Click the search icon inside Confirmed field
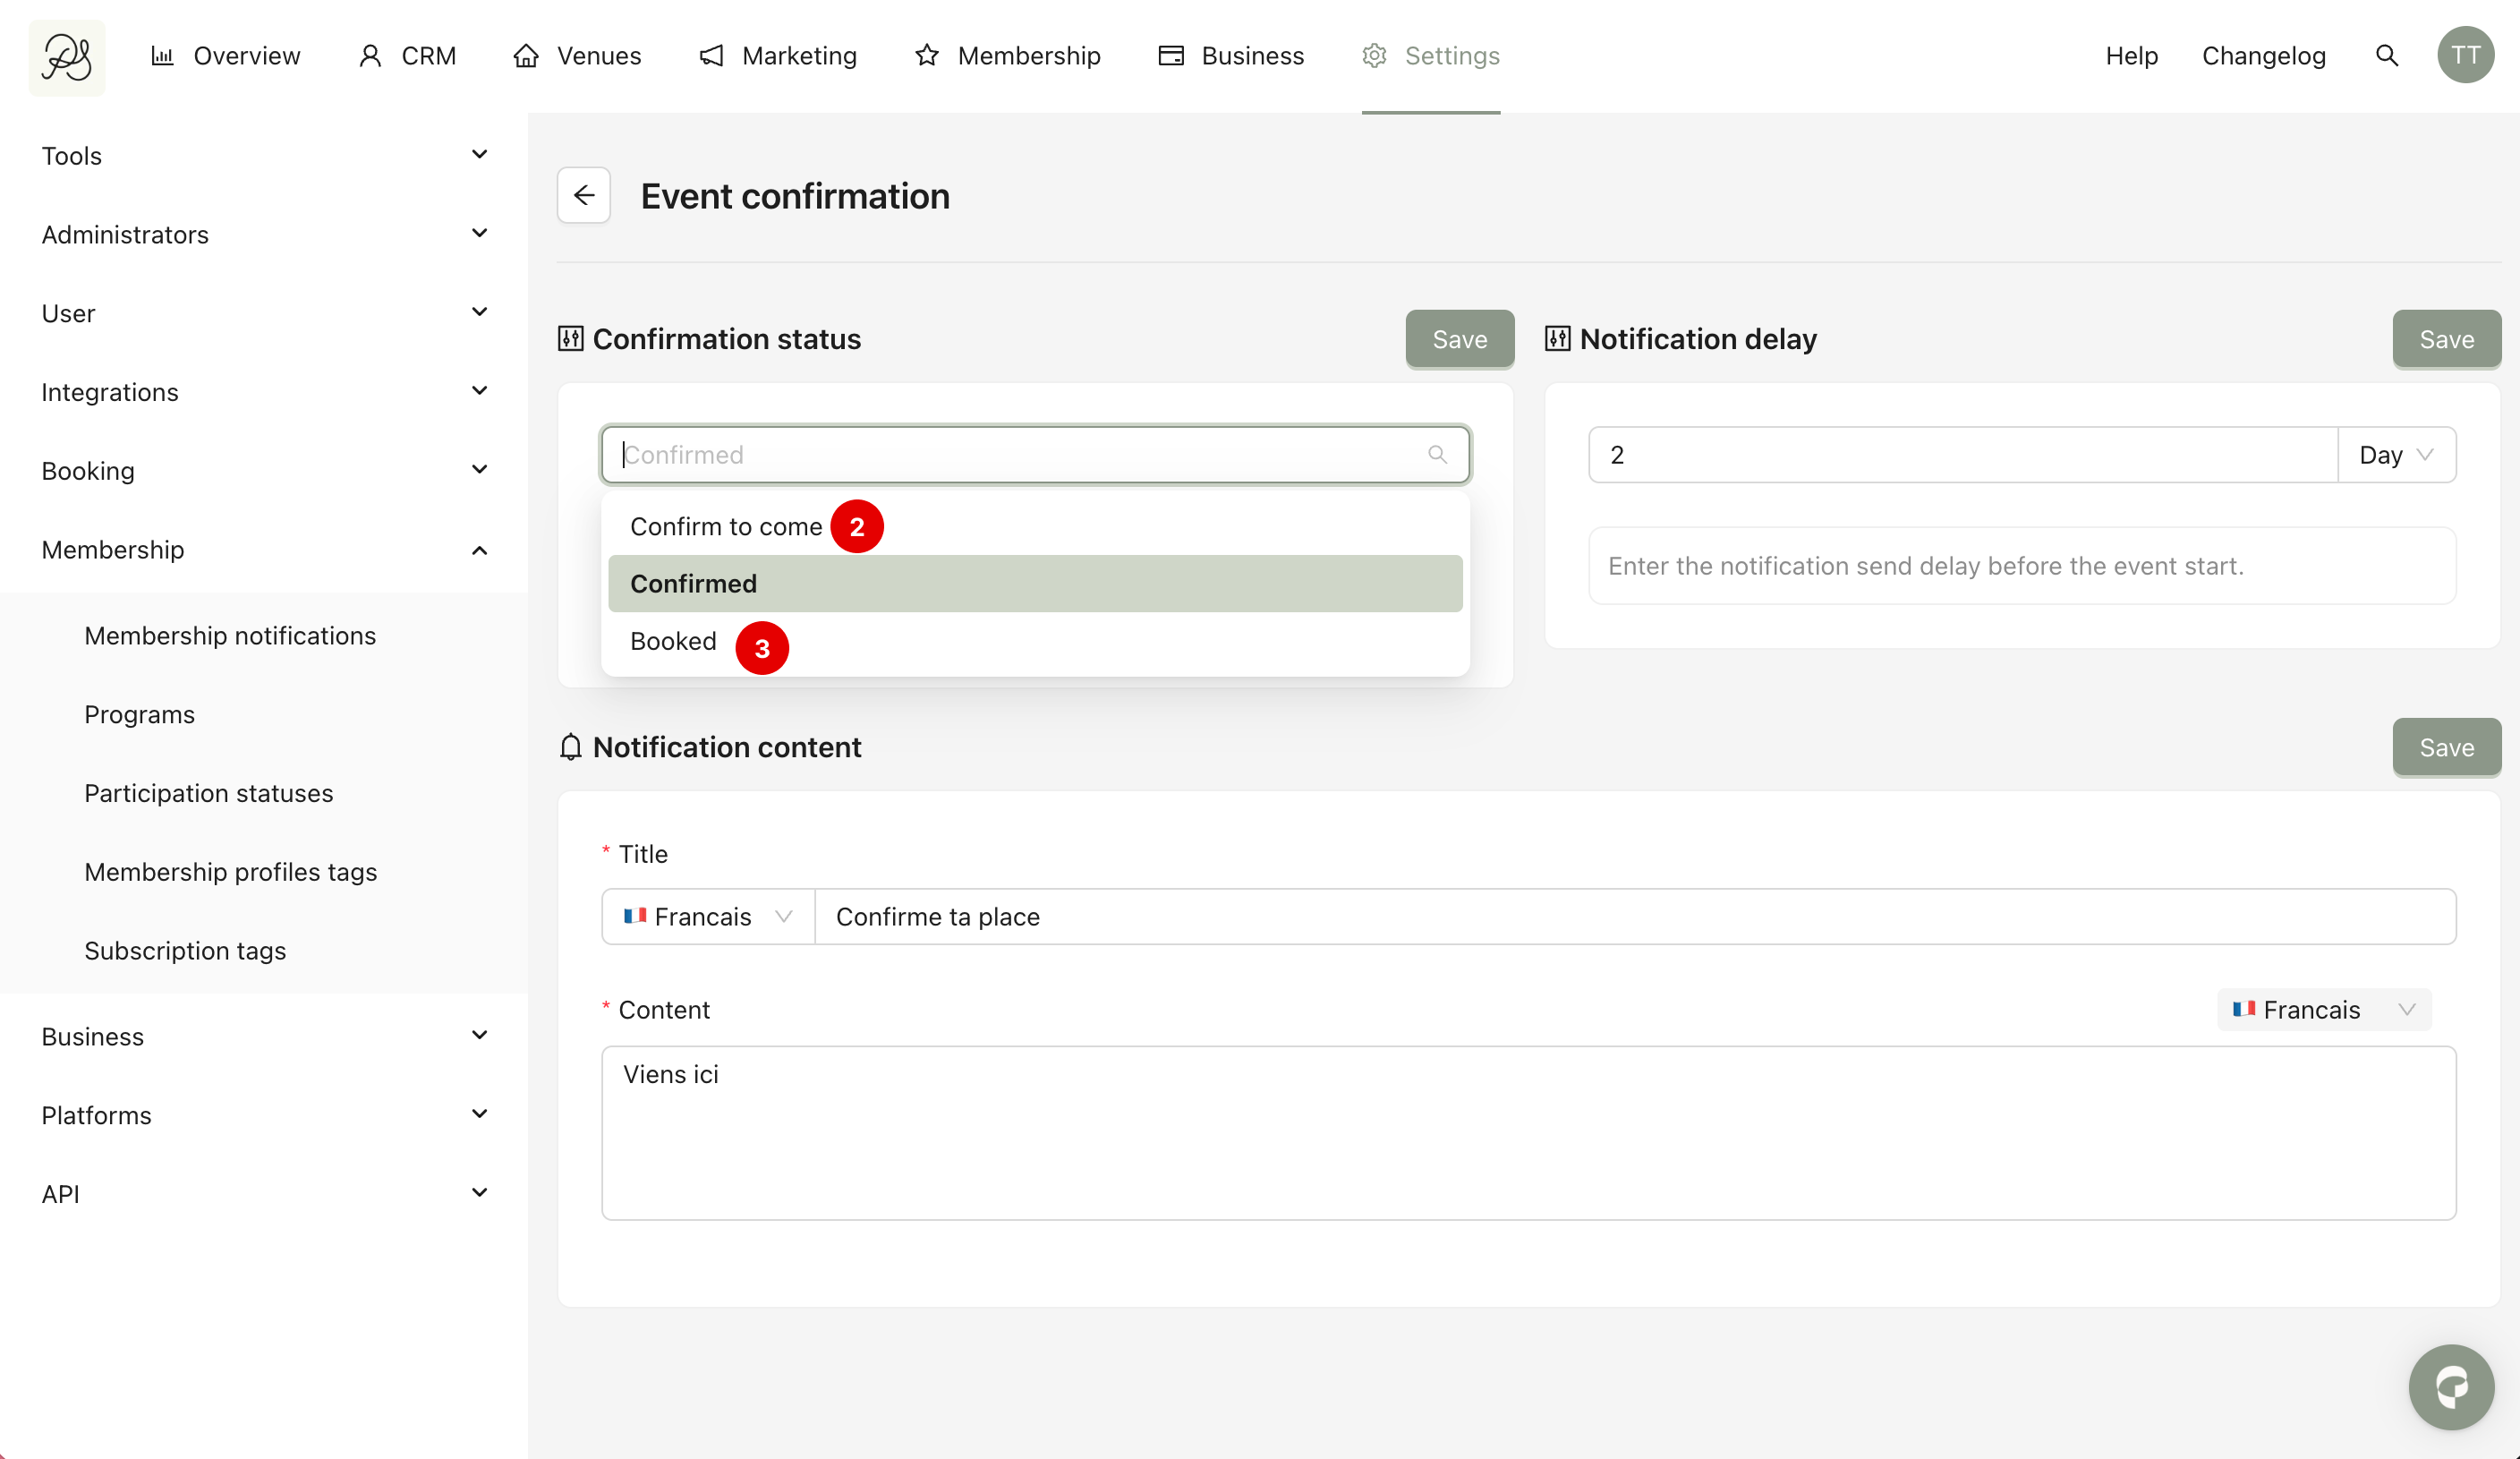Image resolution: width=2520 pixels, height=1459 pixels. click(x=1437, y=455)
